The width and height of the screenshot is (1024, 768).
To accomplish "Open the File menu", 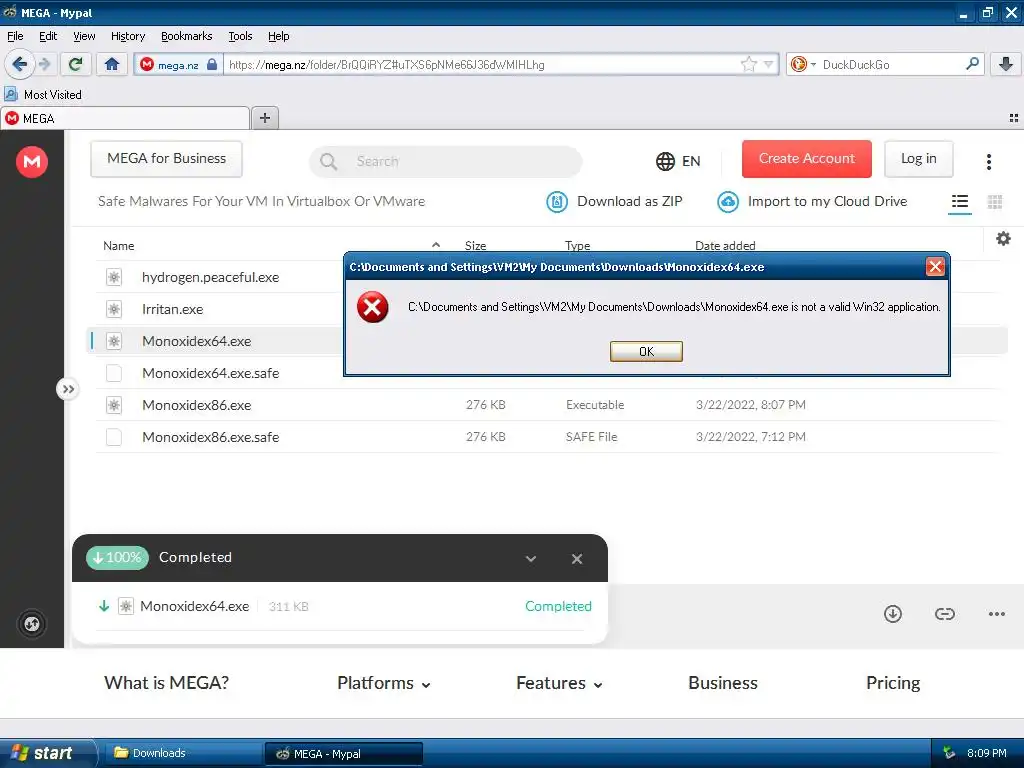I will pos(15,36).
